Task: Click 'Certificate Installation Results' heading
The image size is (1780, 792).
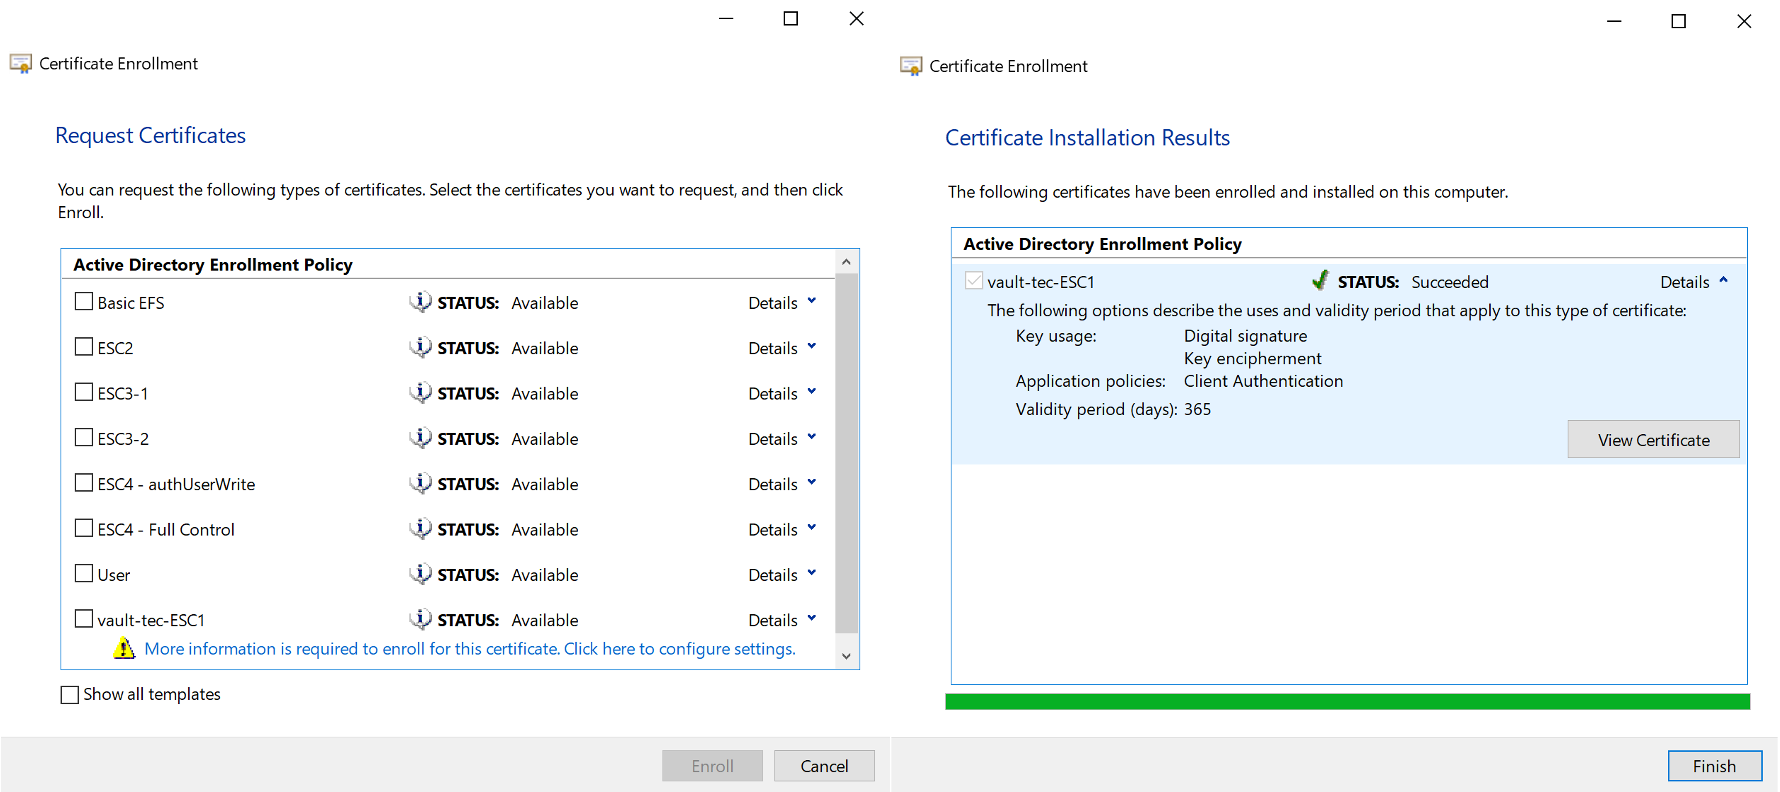Action: (1087, 138)
